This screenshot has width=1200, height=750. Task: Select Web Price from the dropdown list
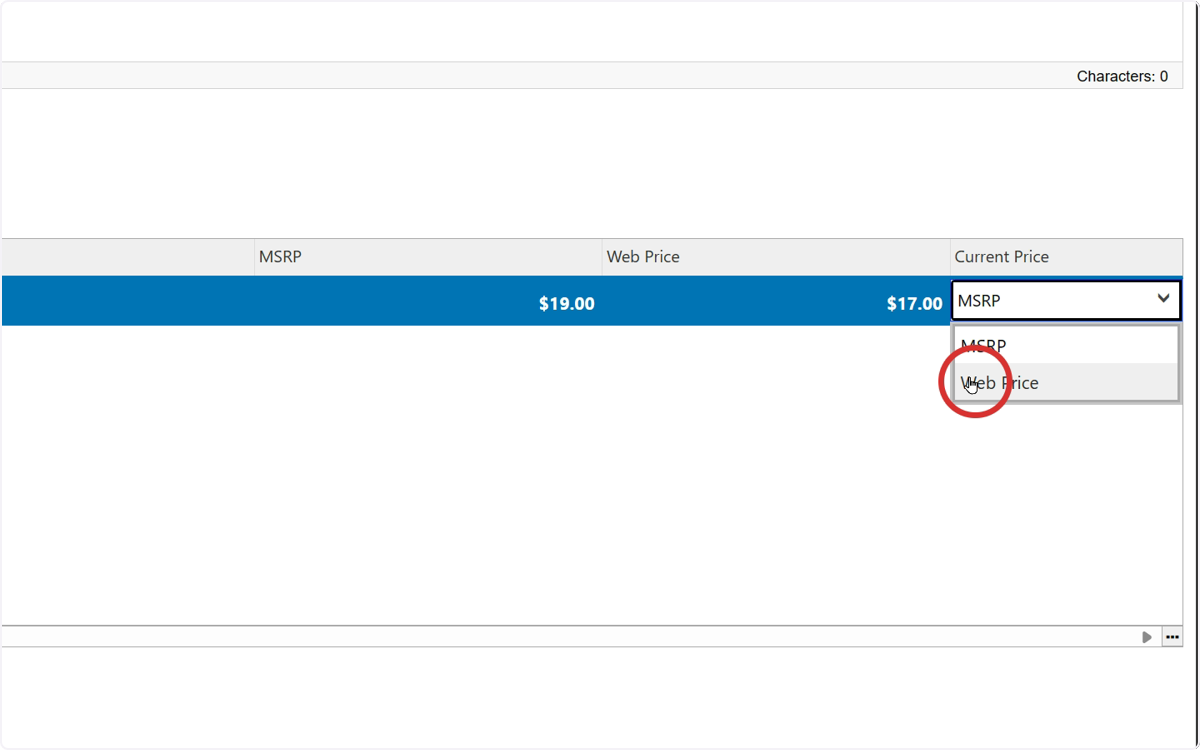coord(1066,382)
